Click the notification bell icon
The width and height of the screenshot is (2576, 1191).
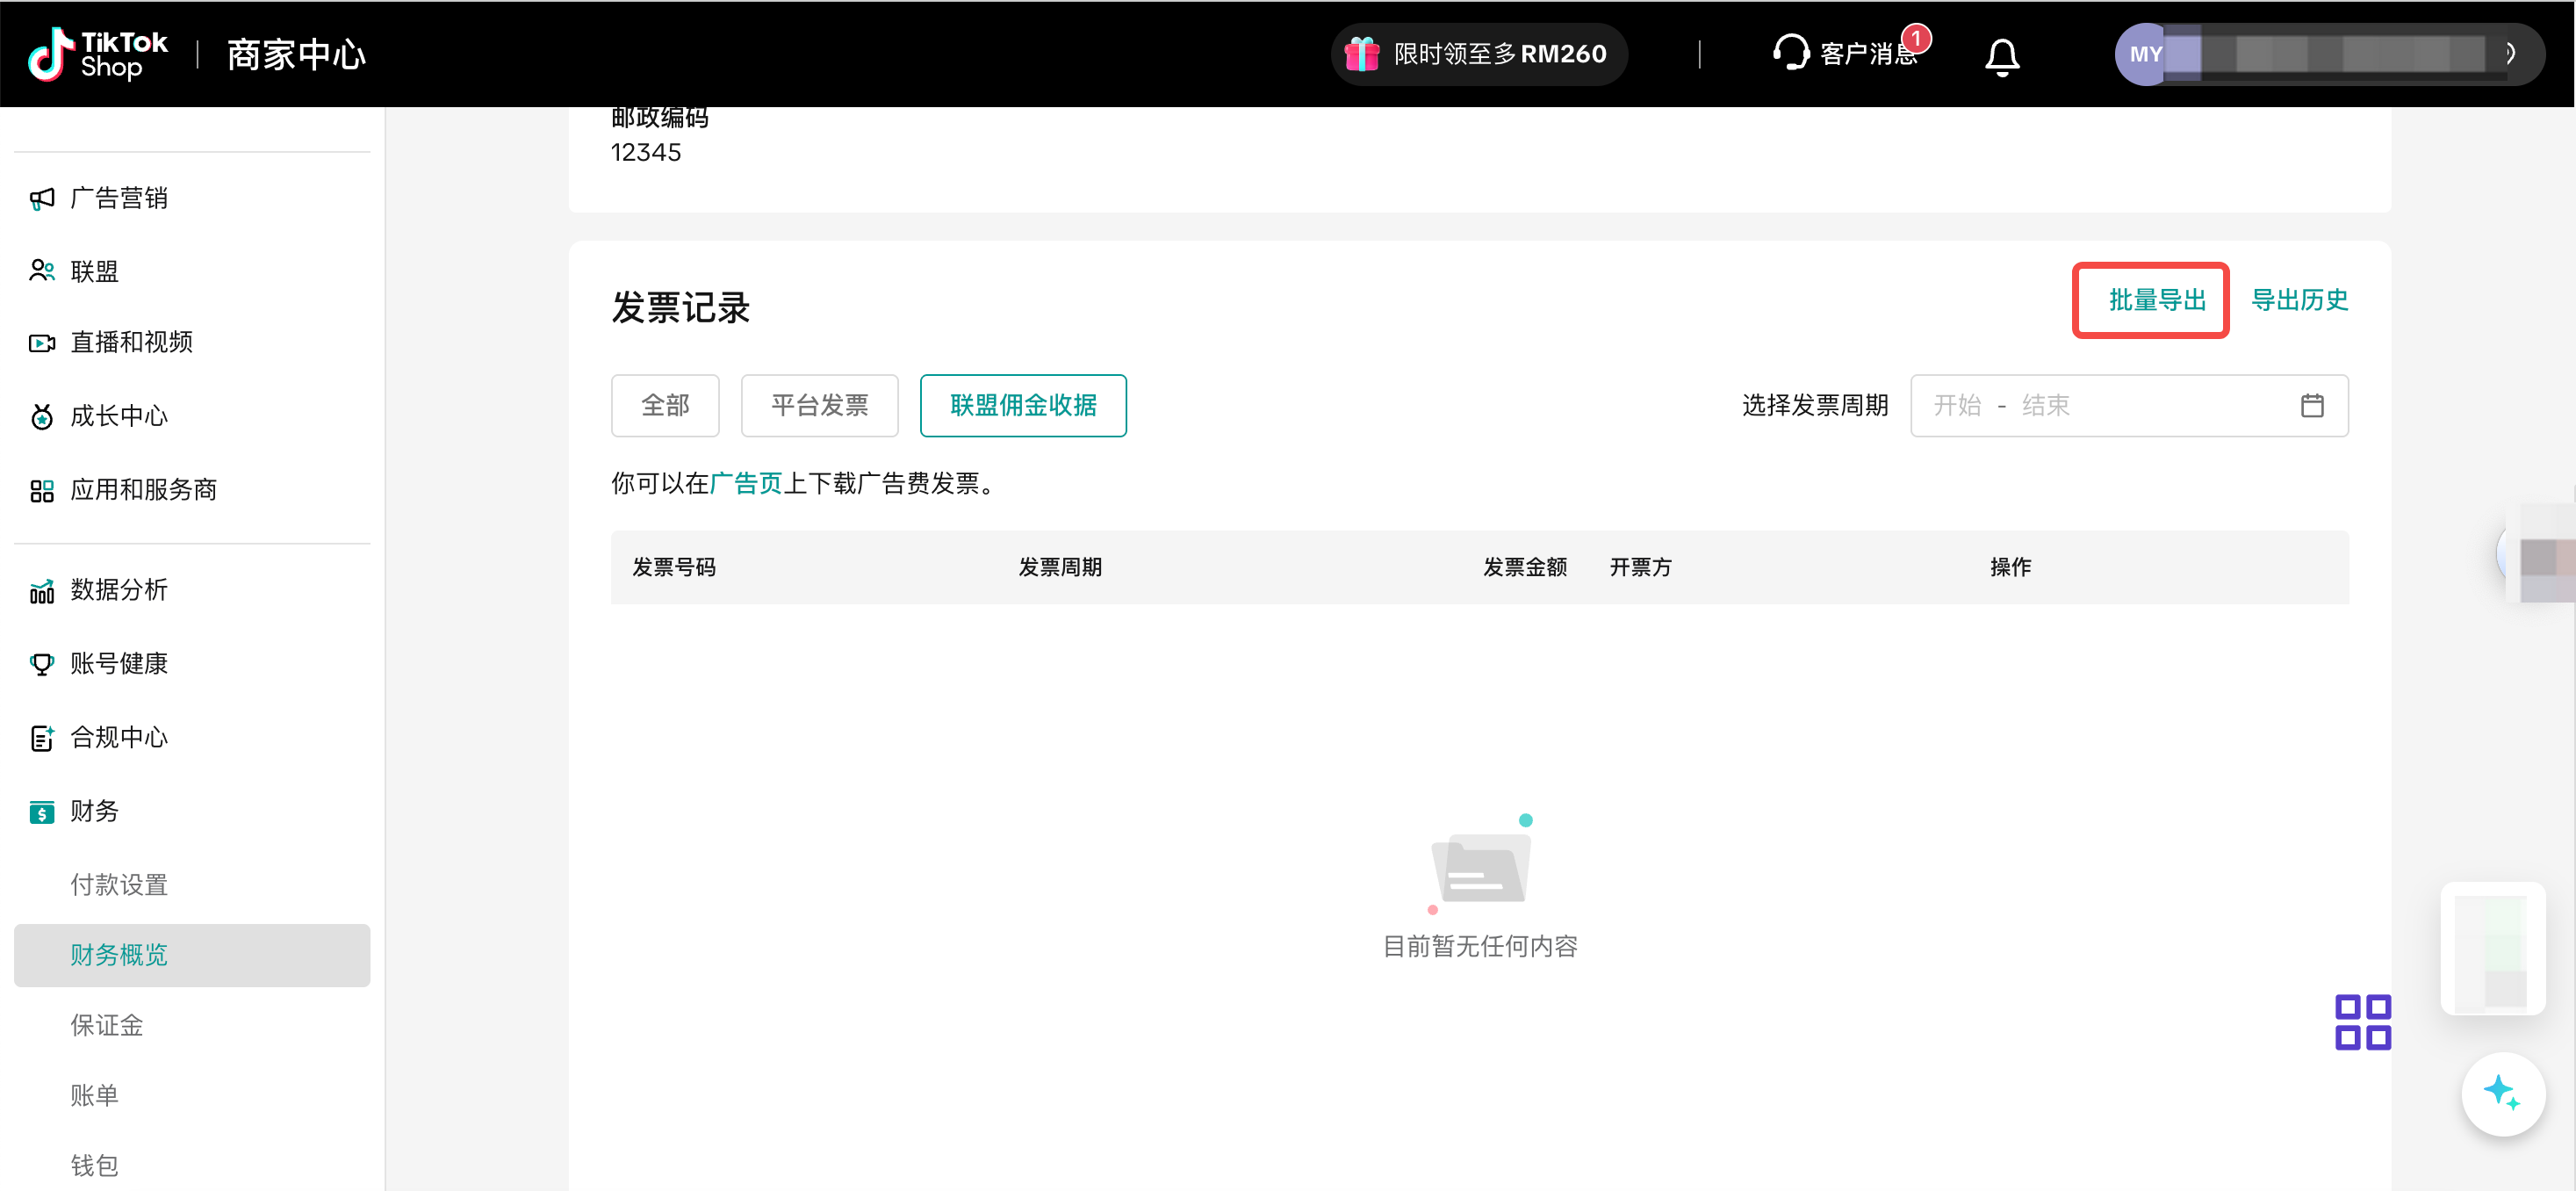2001,55
